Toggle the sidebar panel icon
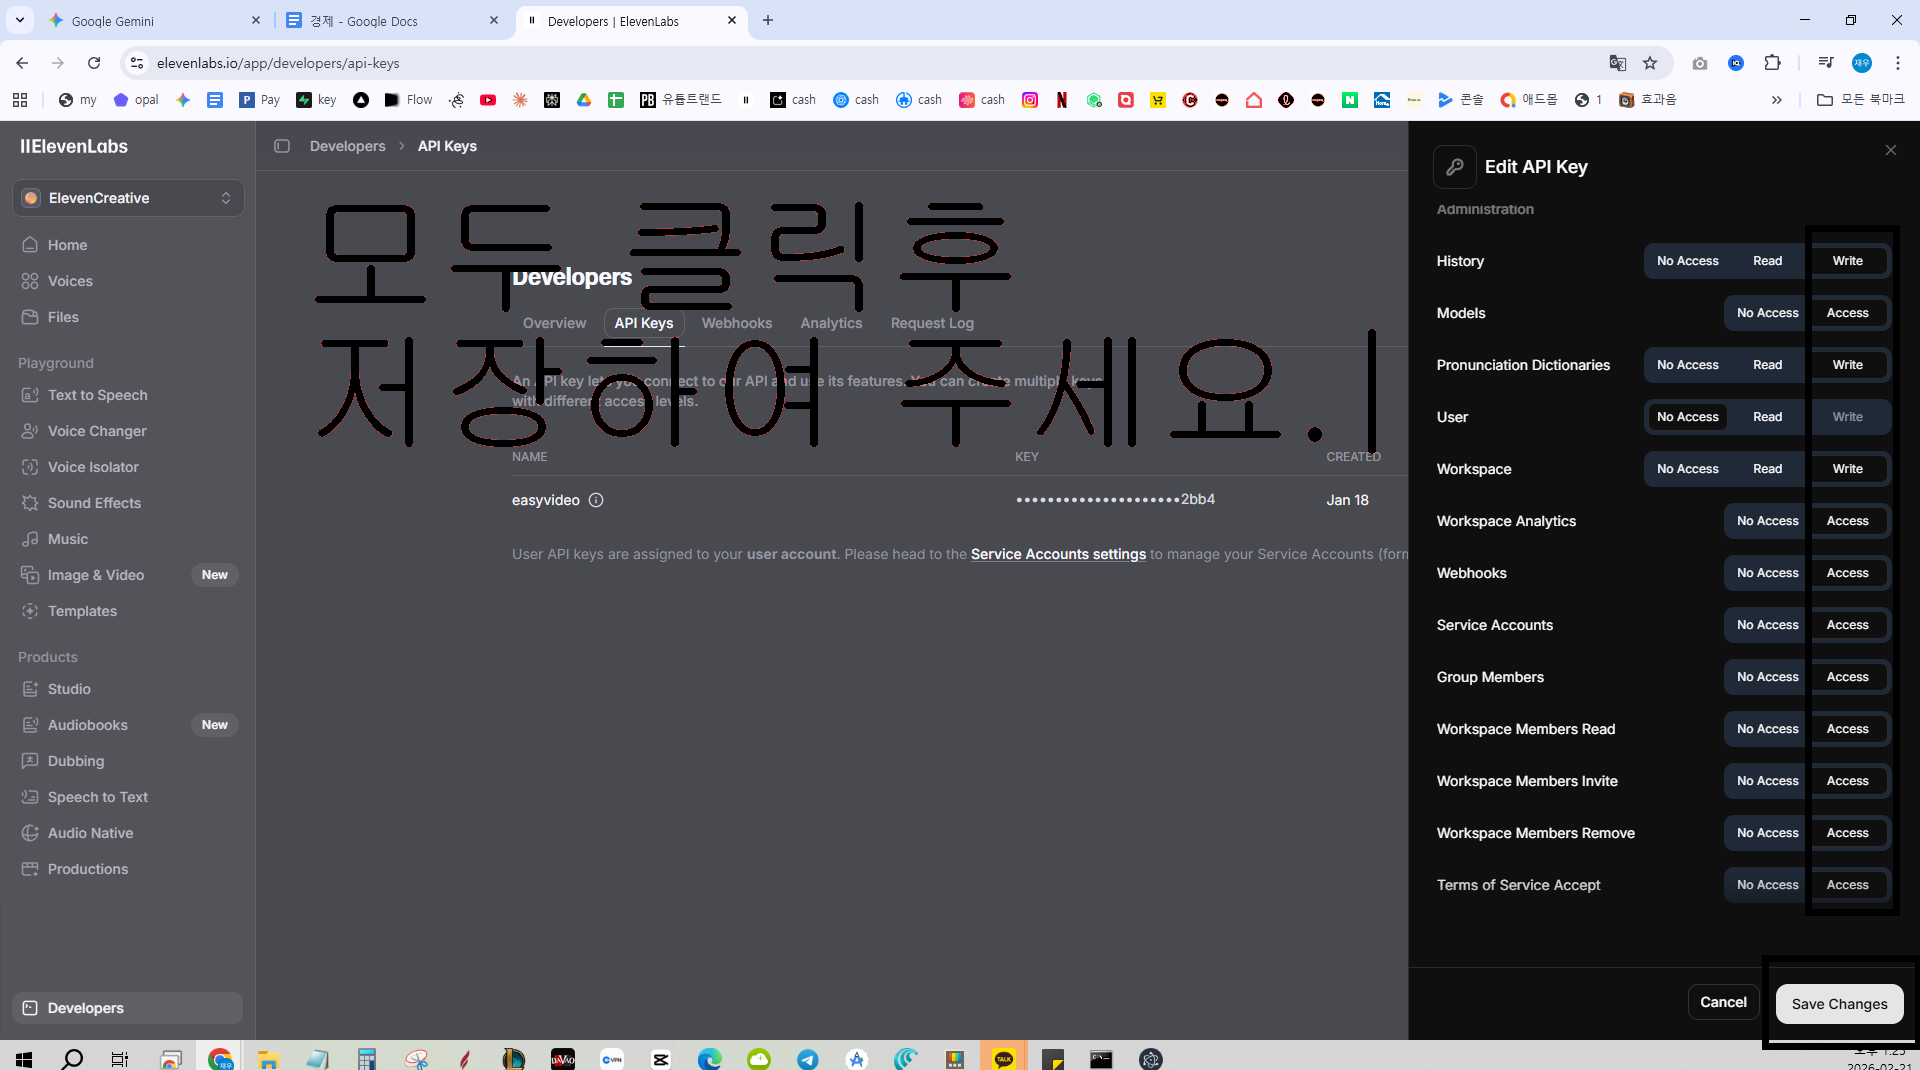The image size is (1920, 1070). point(282,146)
